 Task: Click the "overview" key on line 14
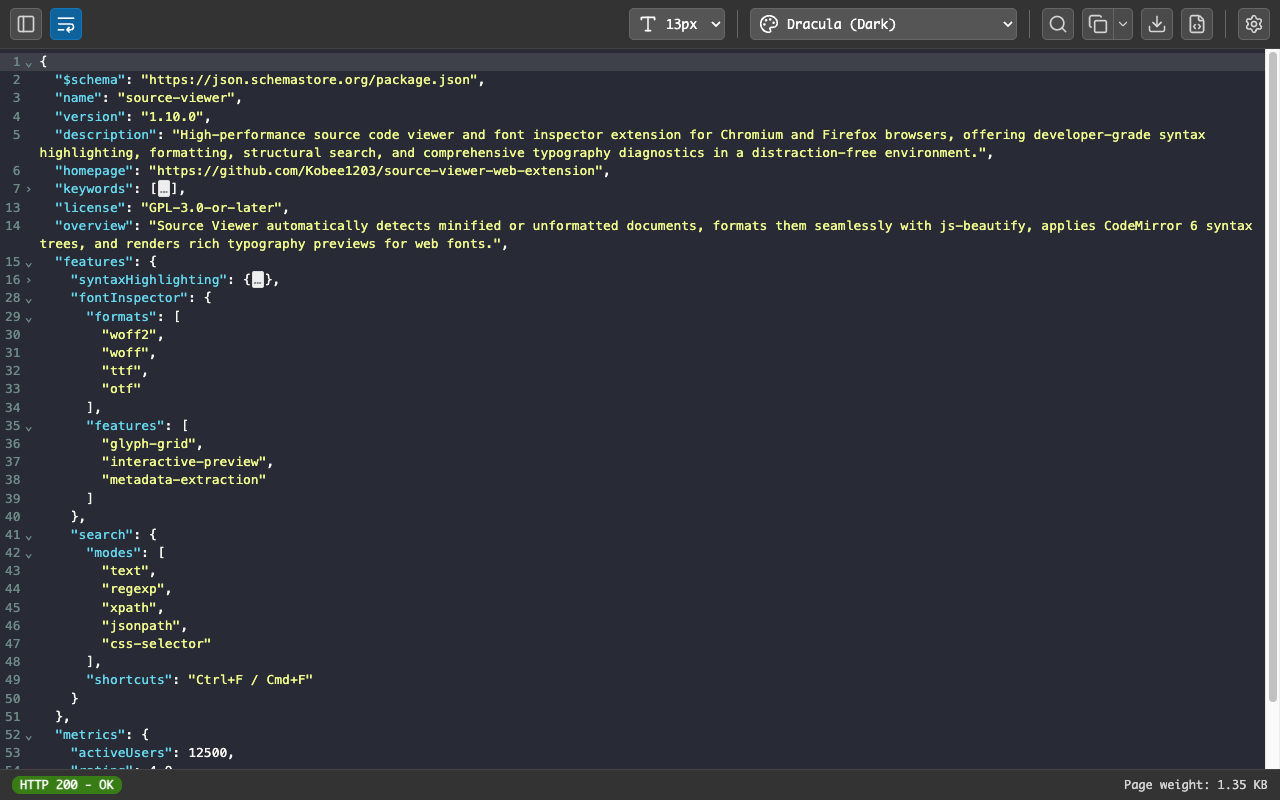[94, 226]
